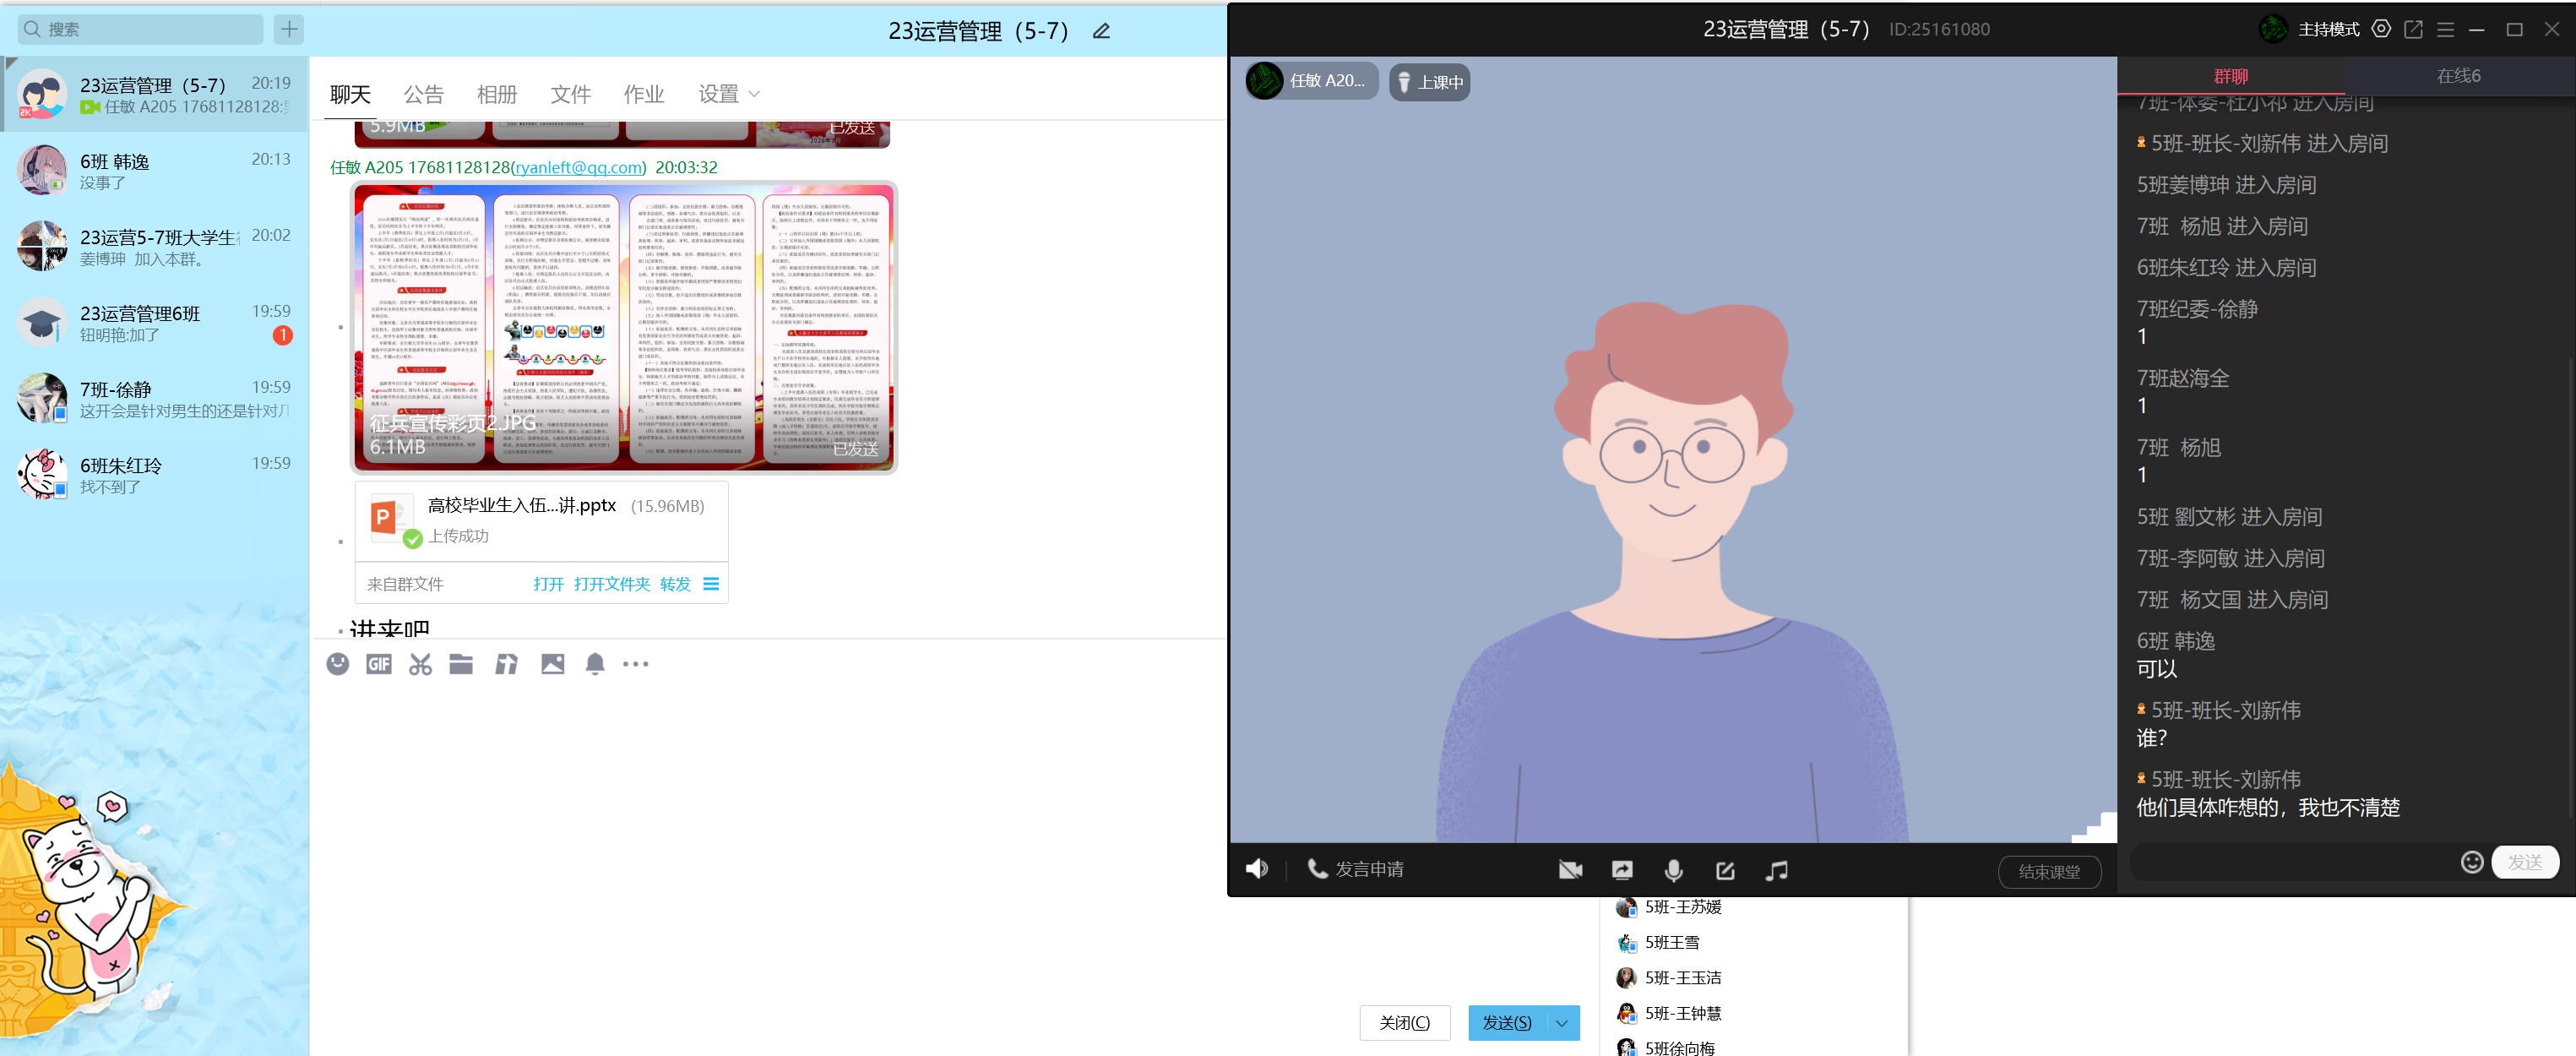Mute the microphone in classroom
The width and height of the screenshot is (2576, 1056).
point(1673,870)
